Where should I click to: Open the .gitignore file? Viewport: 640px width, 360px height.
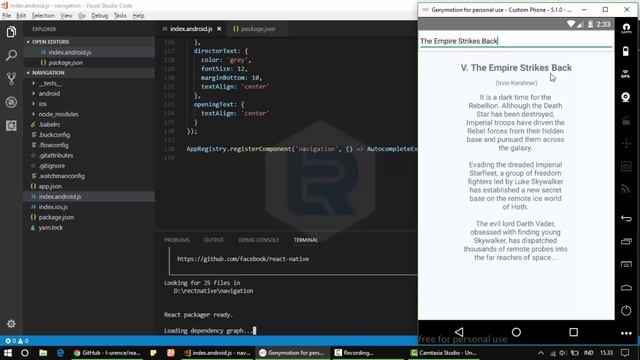point(51,166)
